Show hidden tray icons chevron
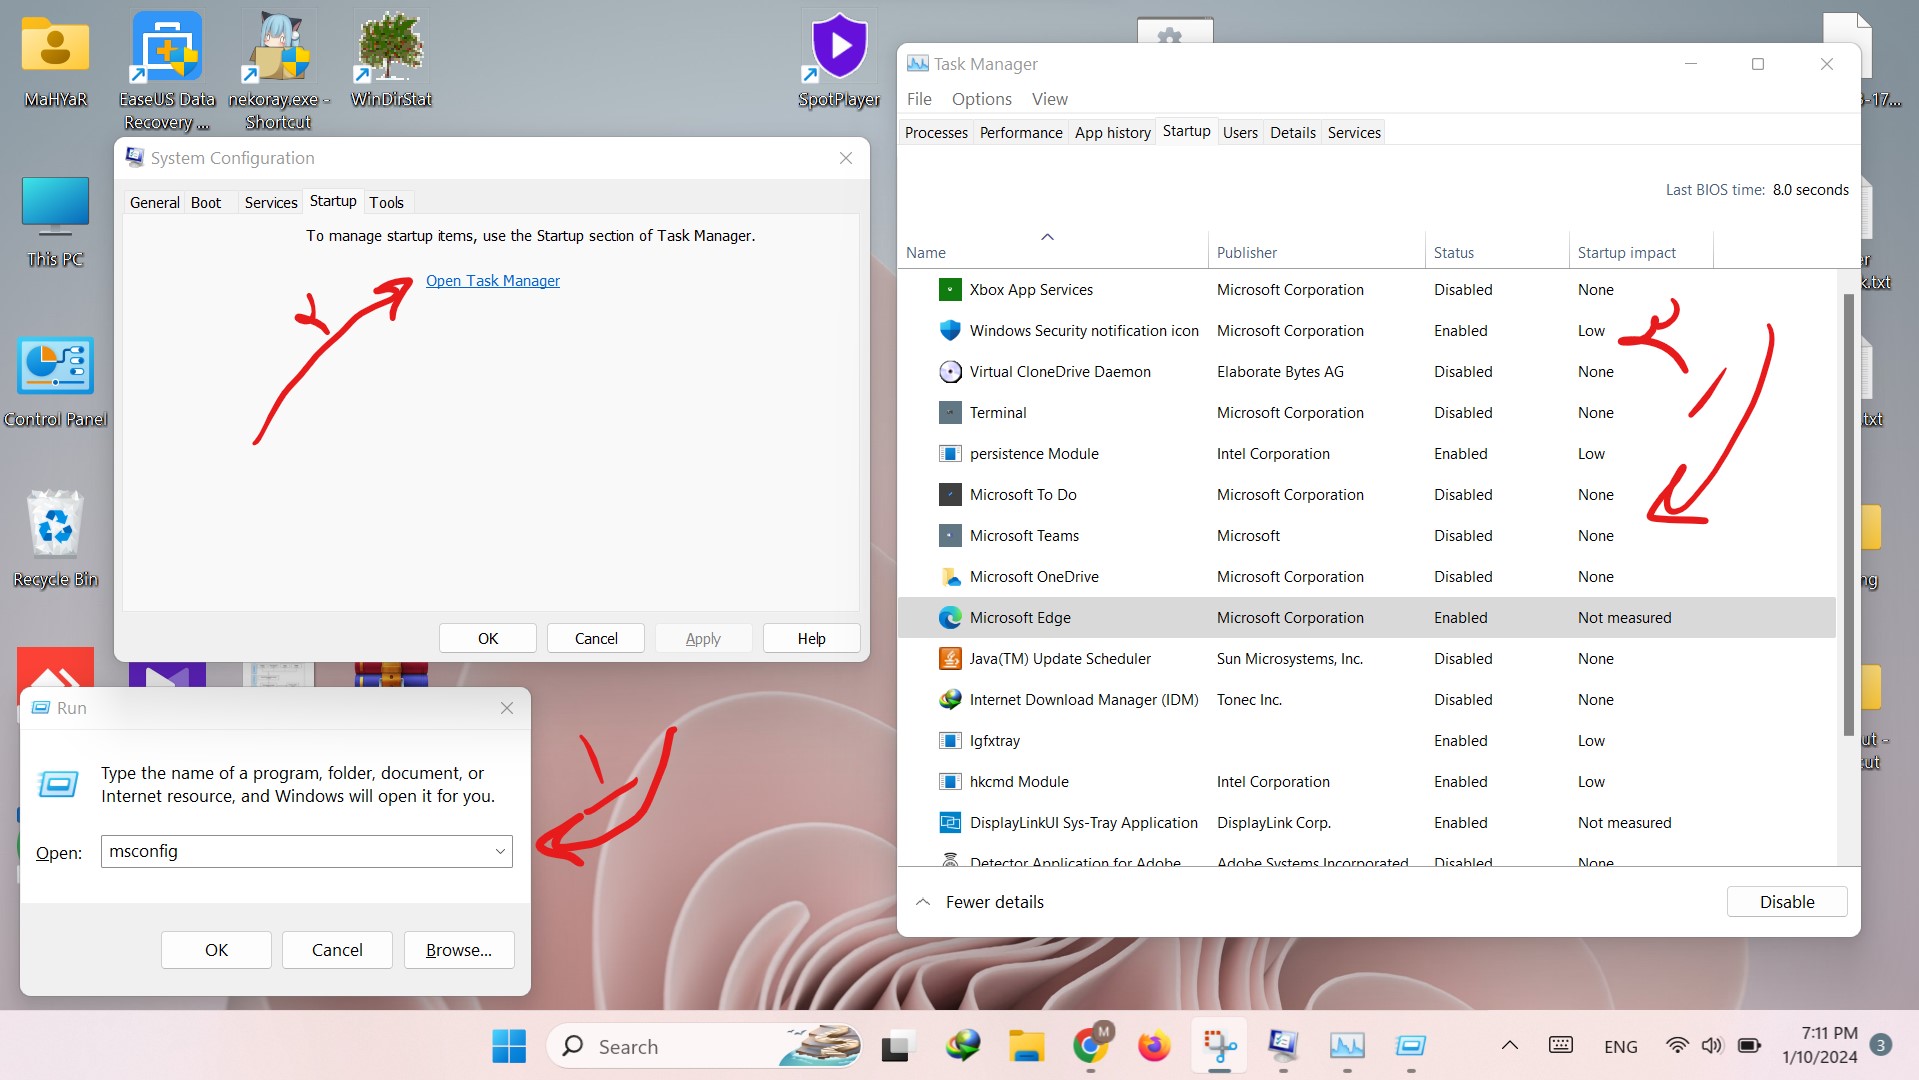The height and width of the screenshot is (1080, 1919). pos(1510,1046)
